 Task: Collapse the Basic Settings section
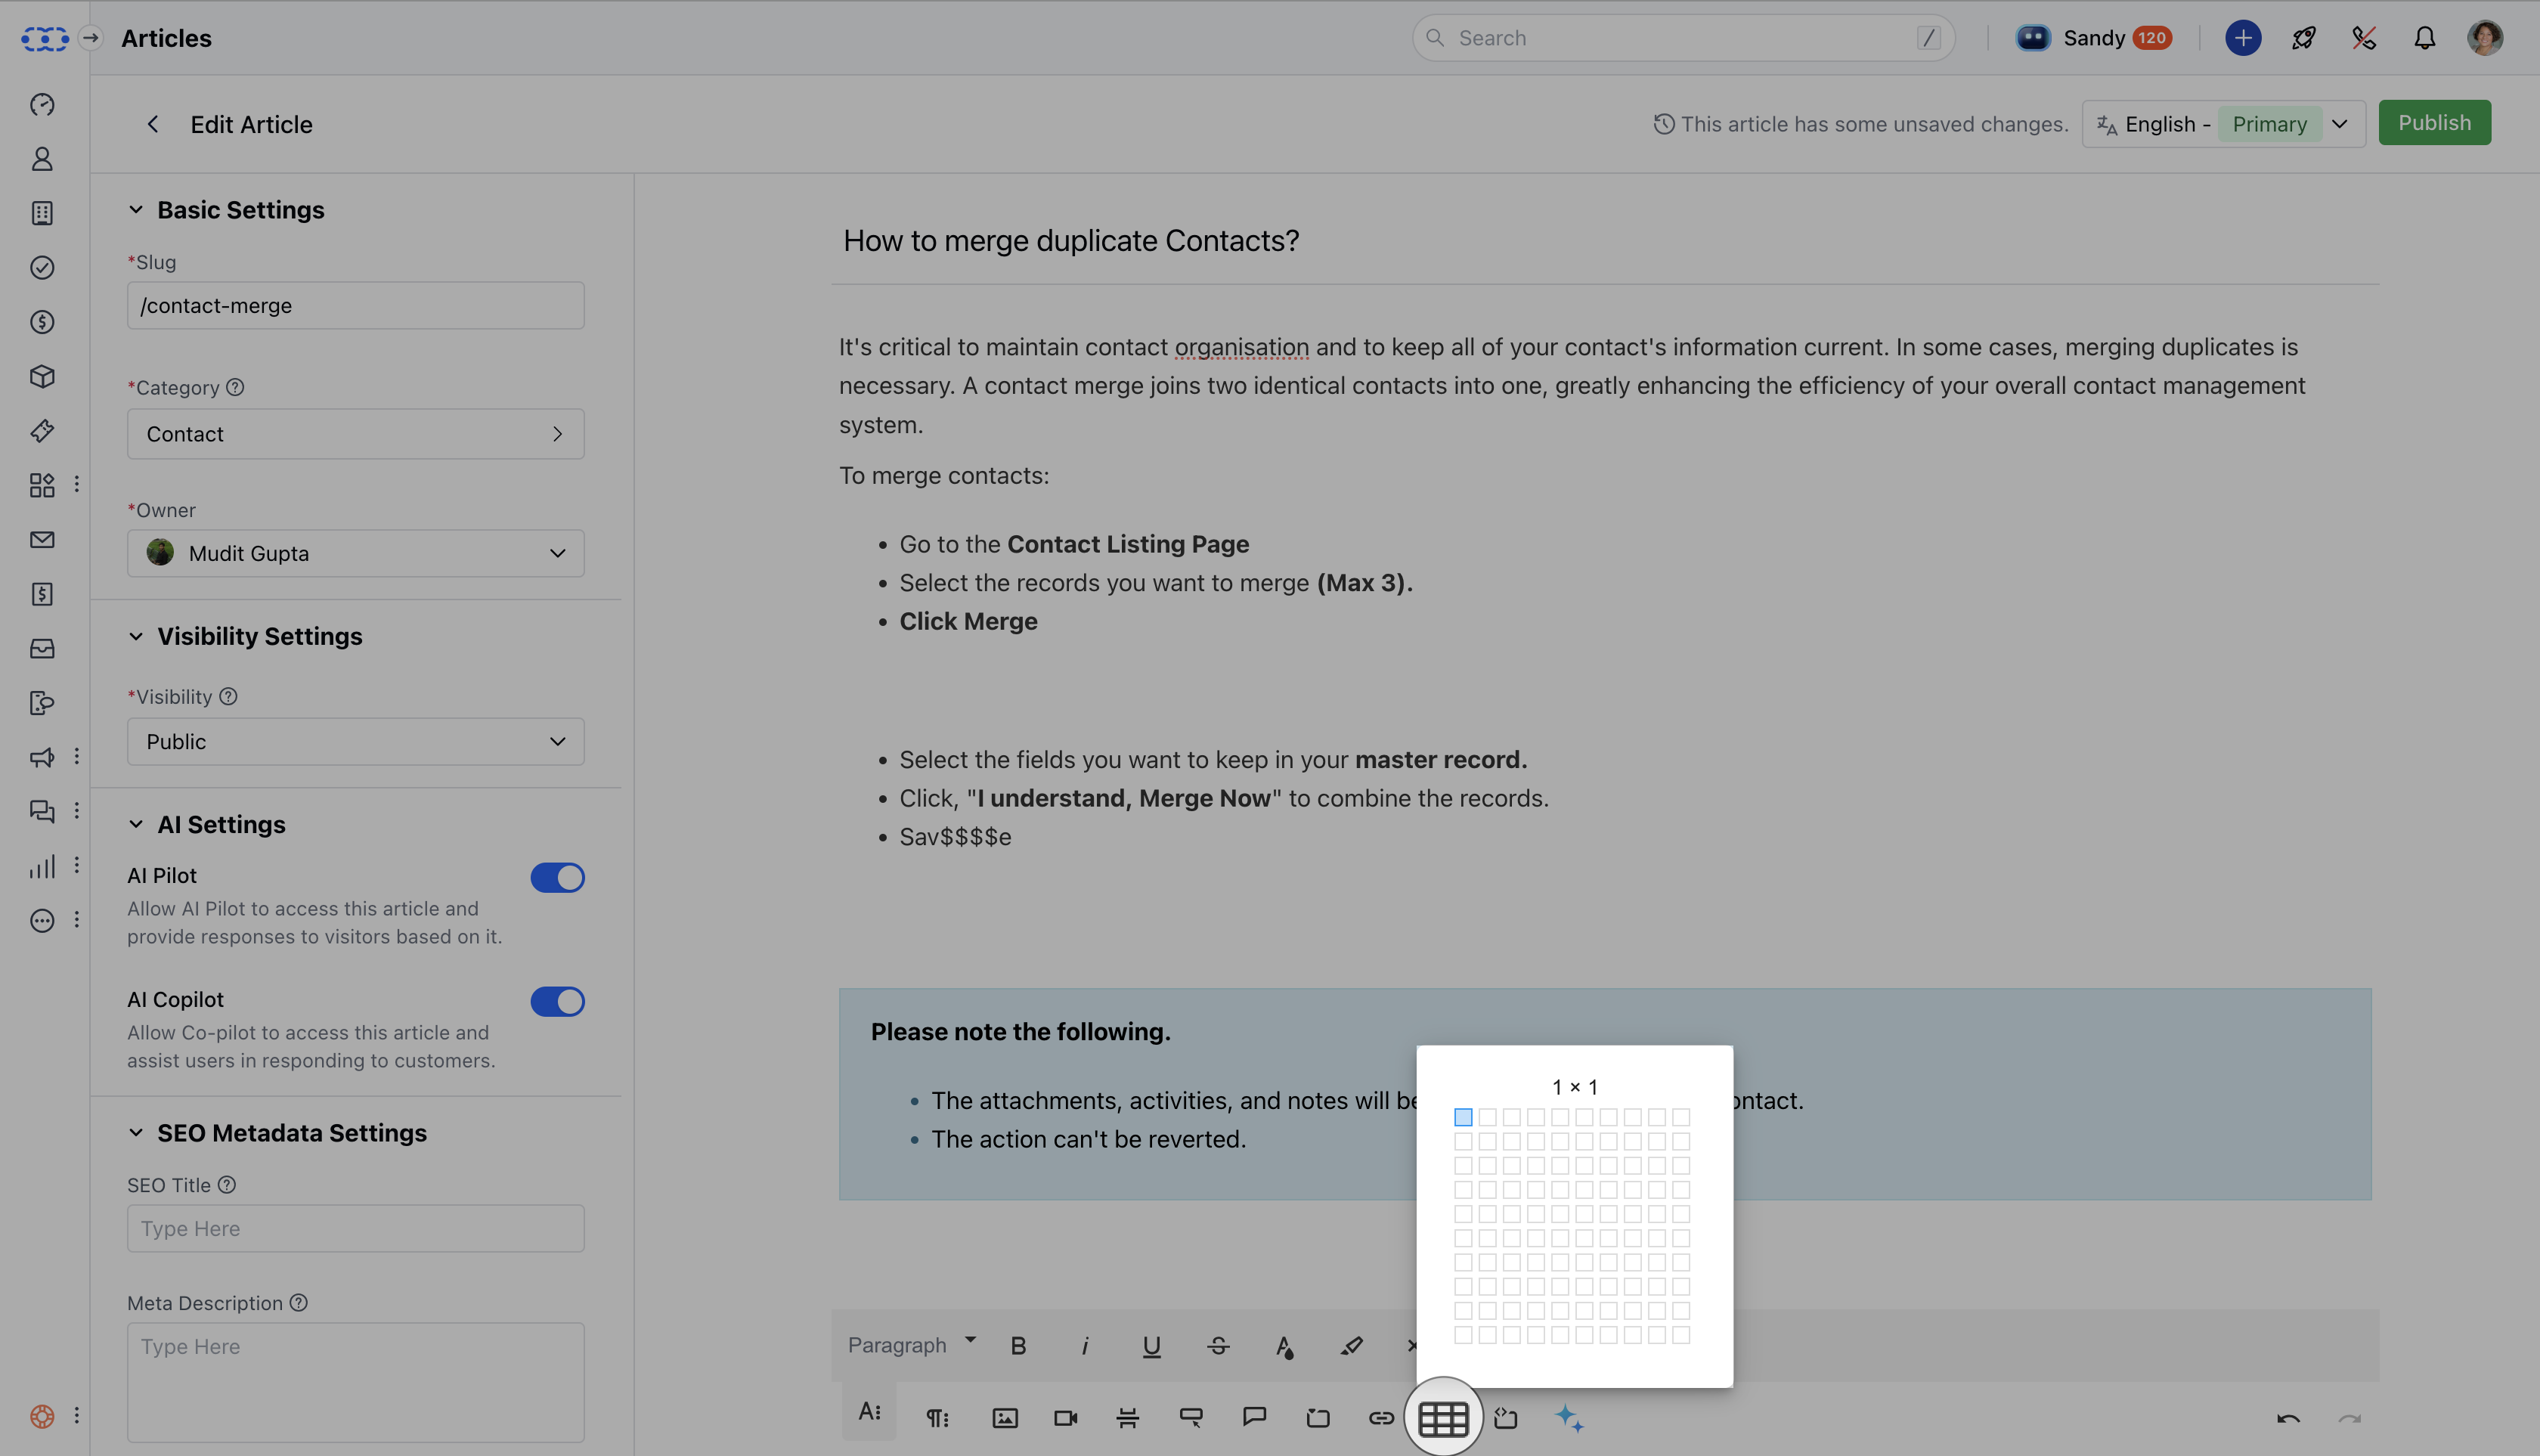point(136,210)
